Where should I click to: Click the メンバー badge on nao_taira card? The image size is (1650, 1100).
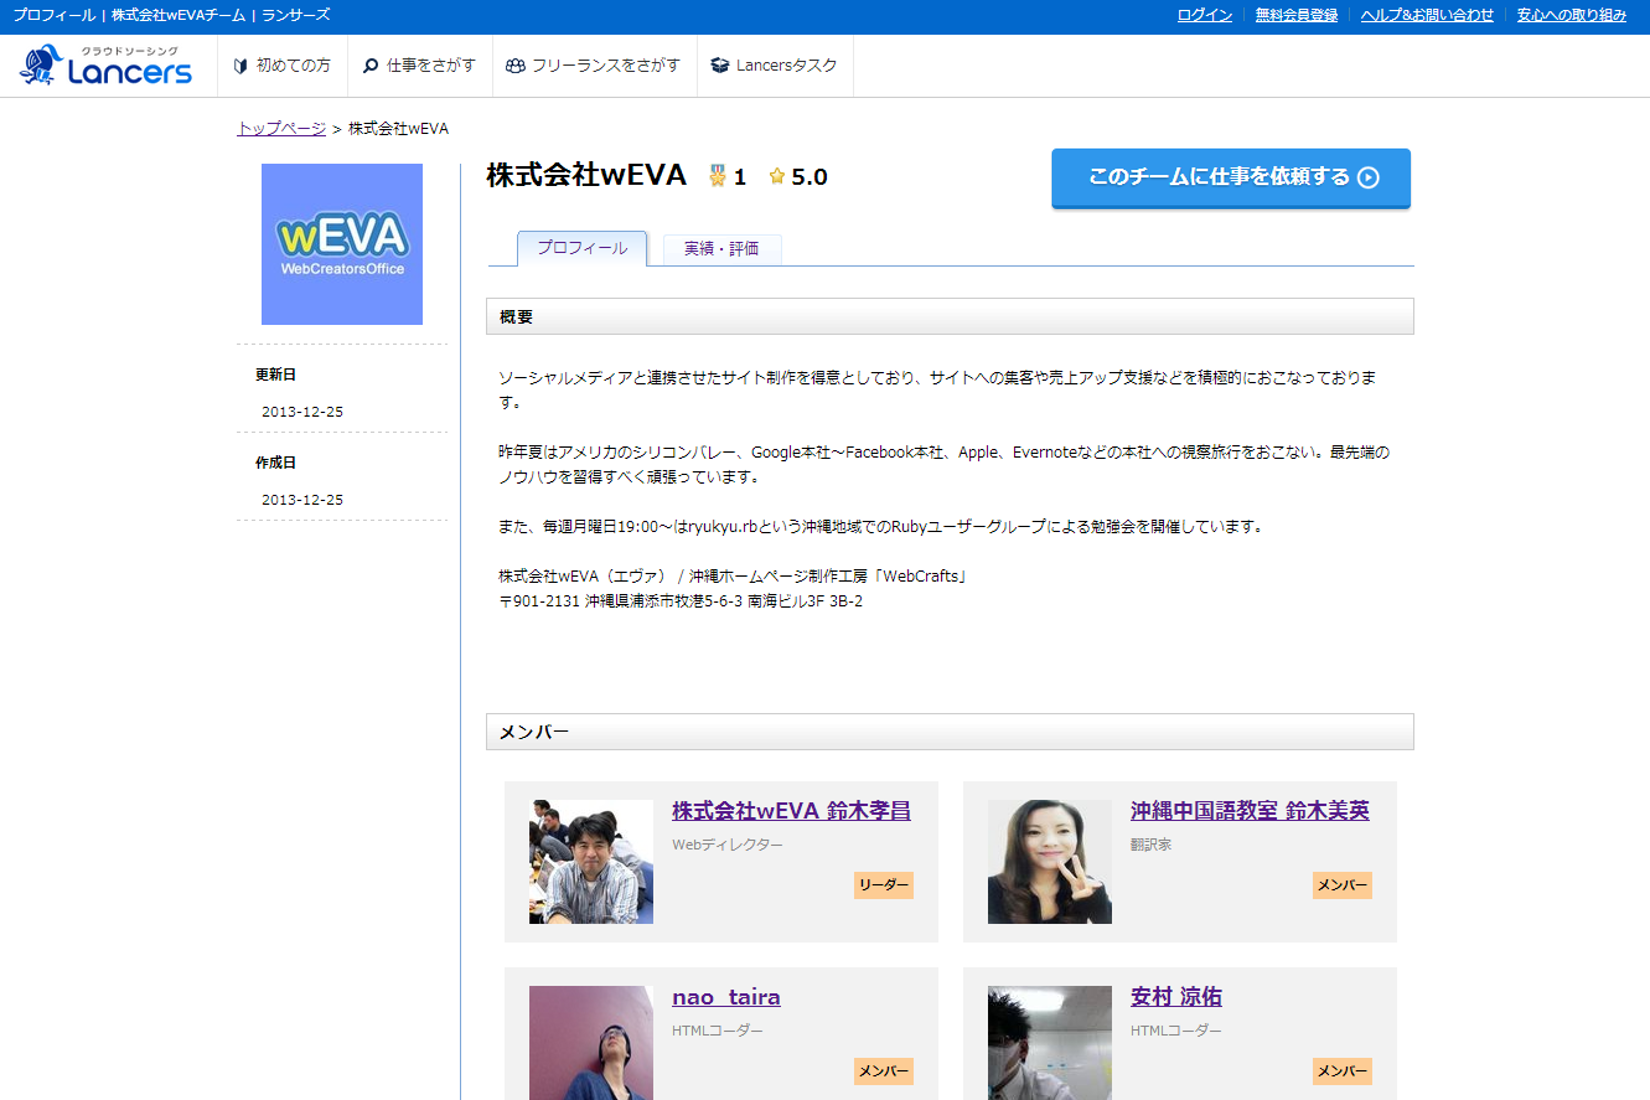coord(884,1071)
